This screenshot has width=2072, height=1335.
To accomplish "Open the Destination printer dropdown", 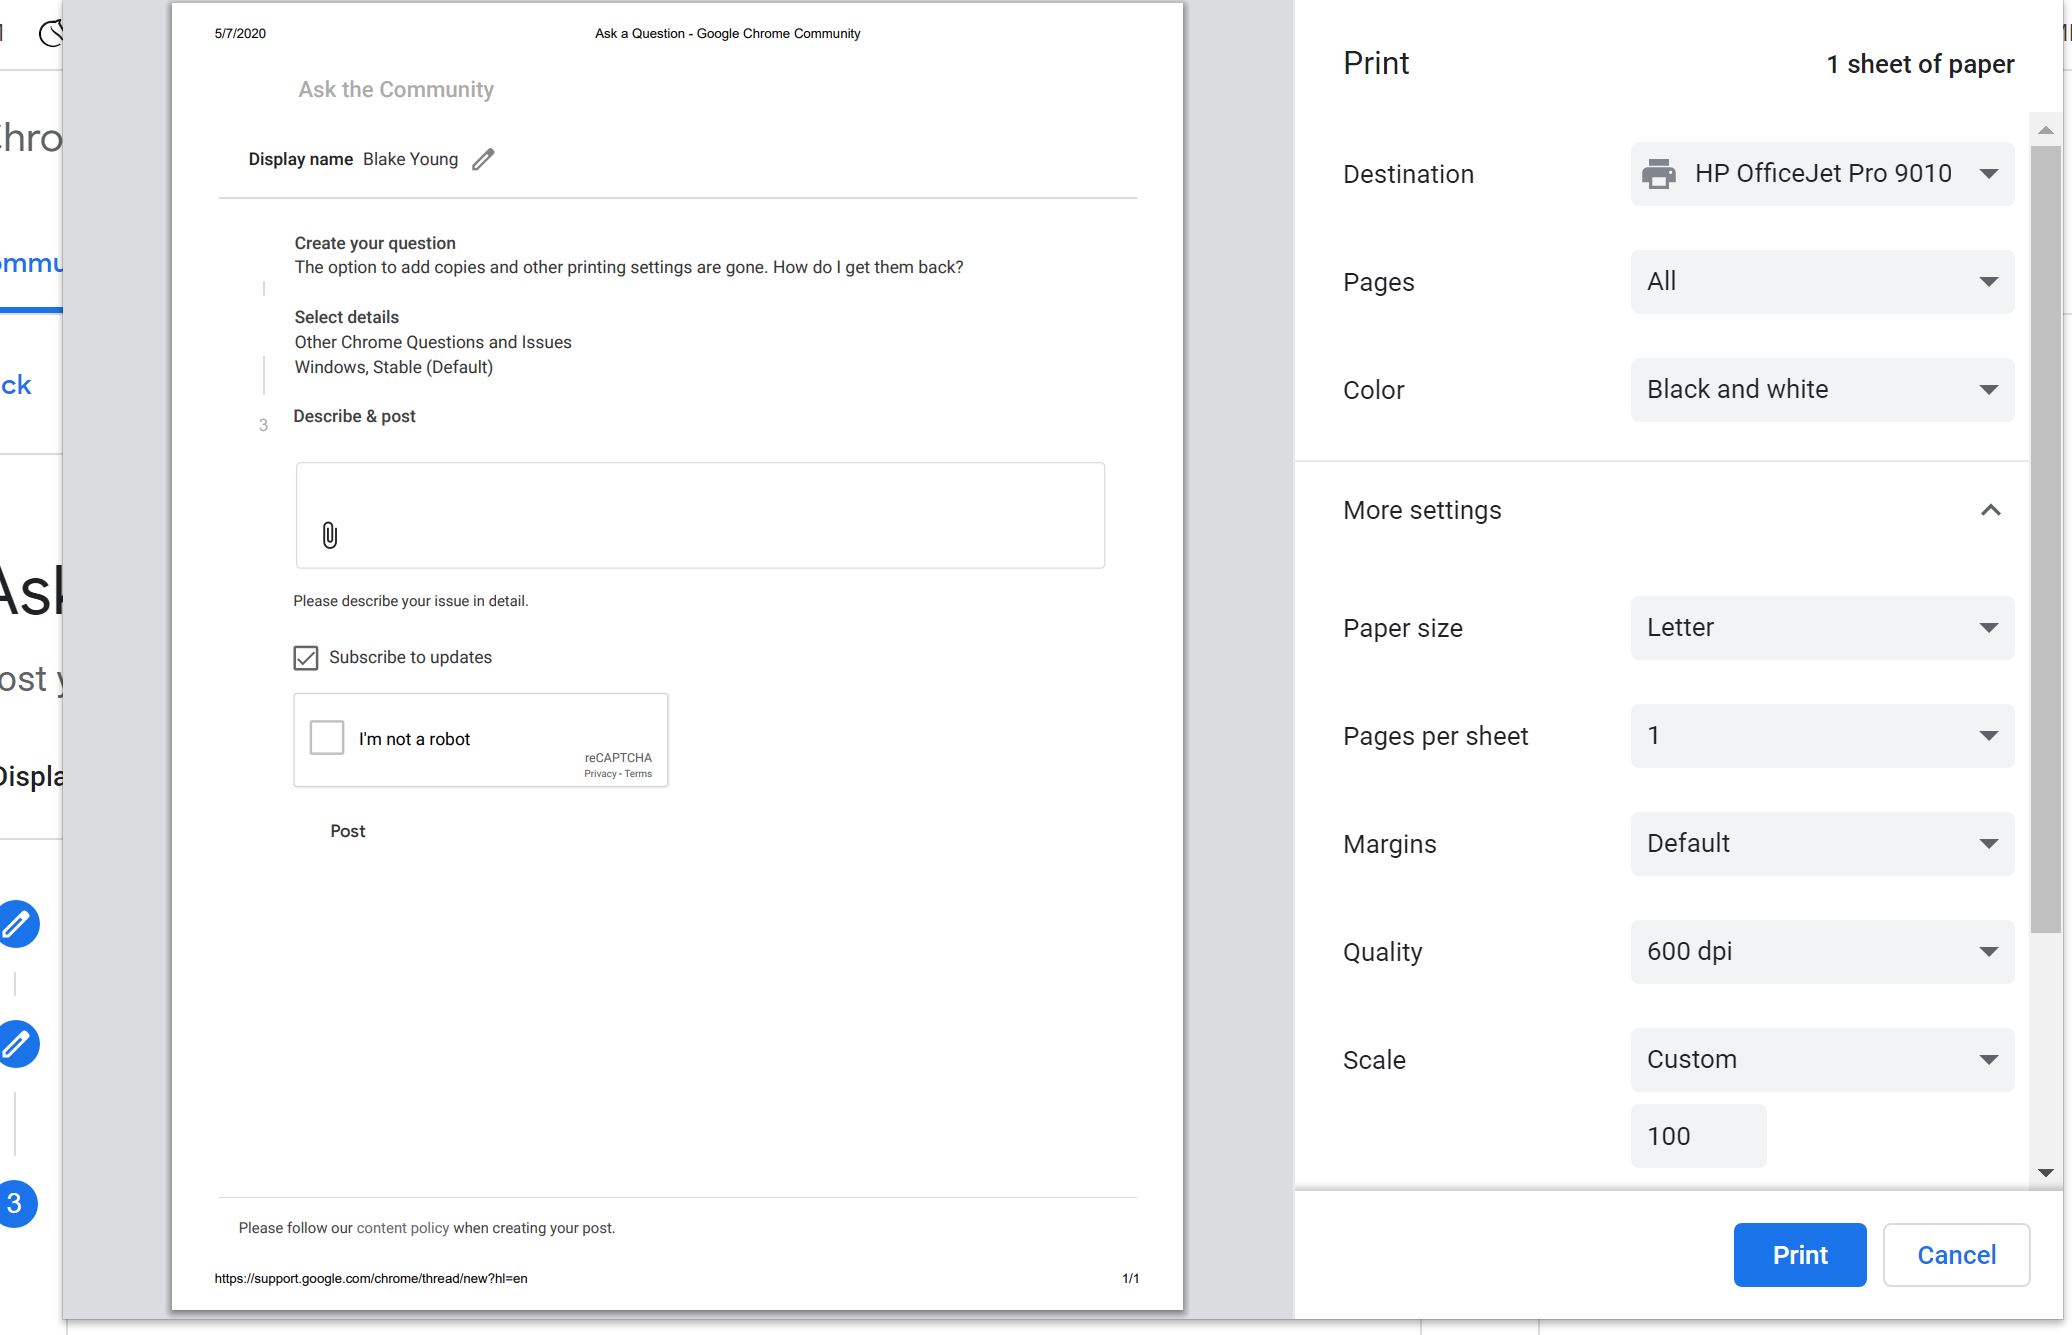I will click(1822, 174).
